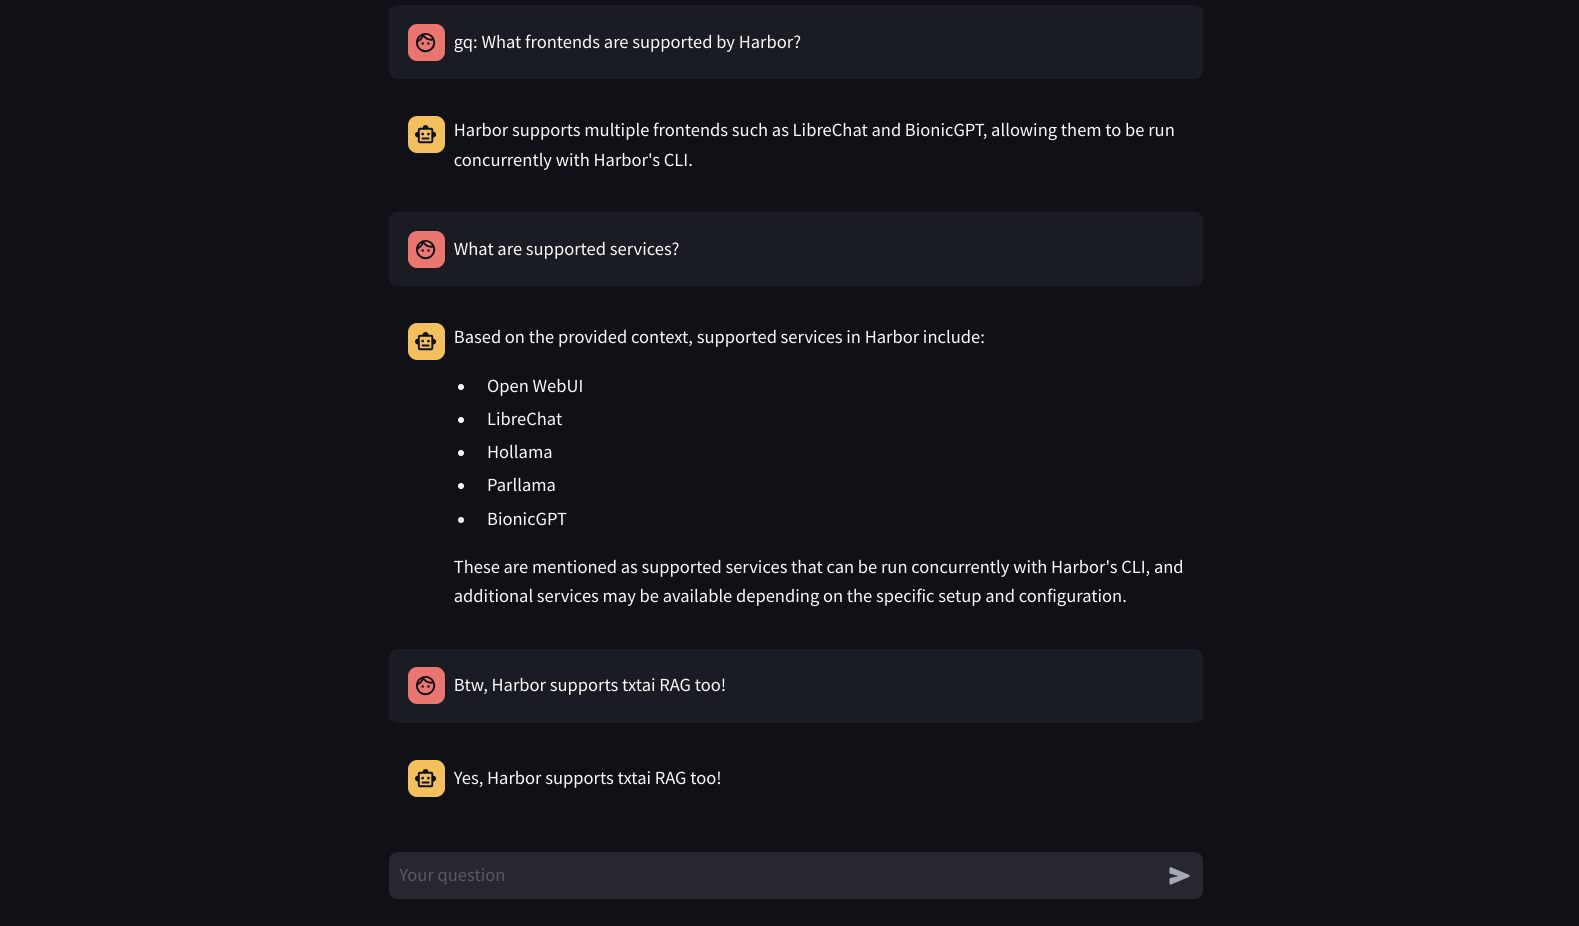
Task: Select the "What are supported services?" message text
Action: (x=566, y=249)
